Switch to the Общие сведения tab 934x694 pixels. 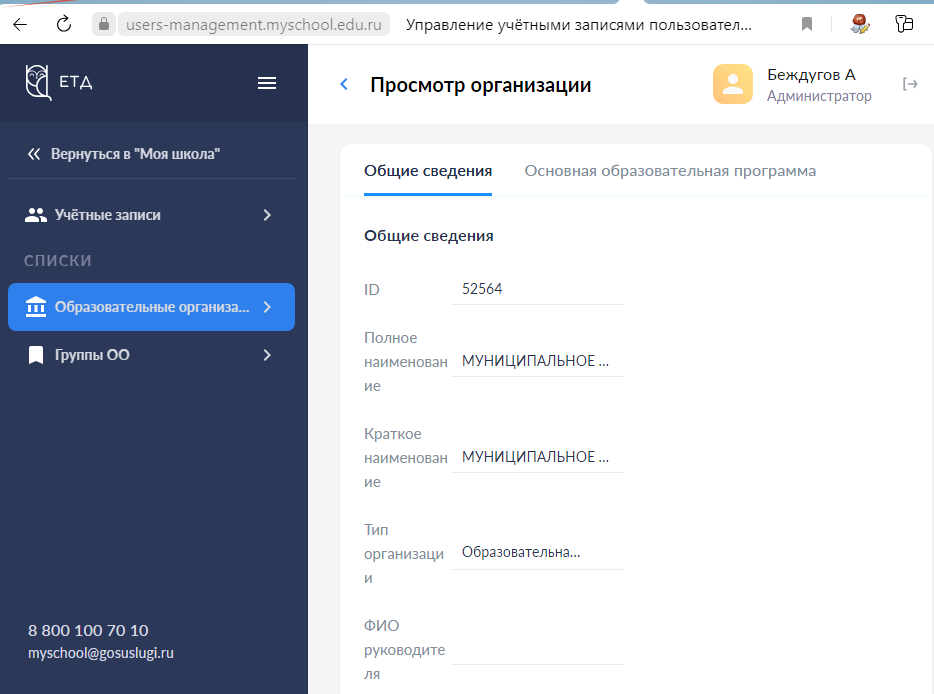428,171
